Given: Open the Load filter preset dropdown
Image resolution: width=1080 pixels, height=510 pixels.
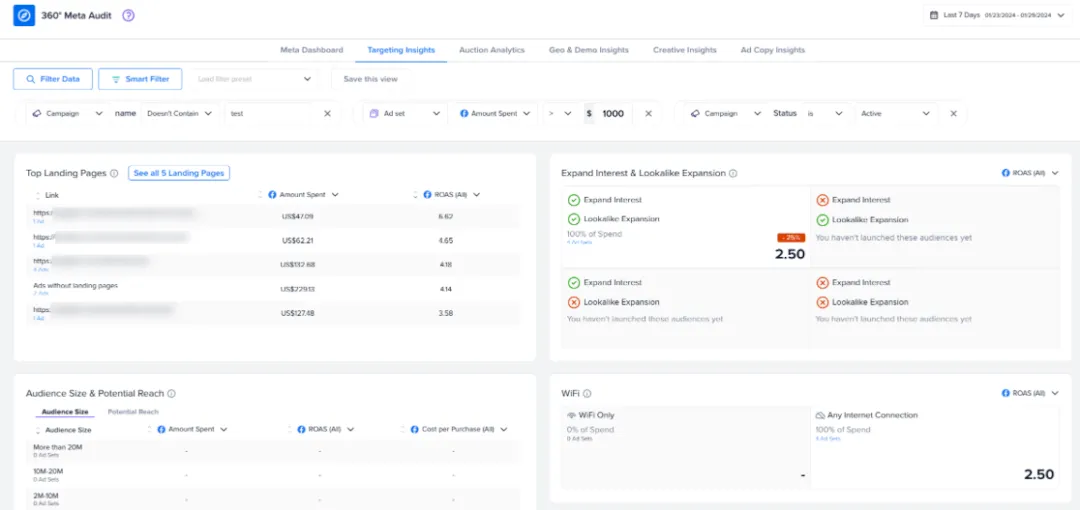Looking at the screenshot, I should click(254, 79).
